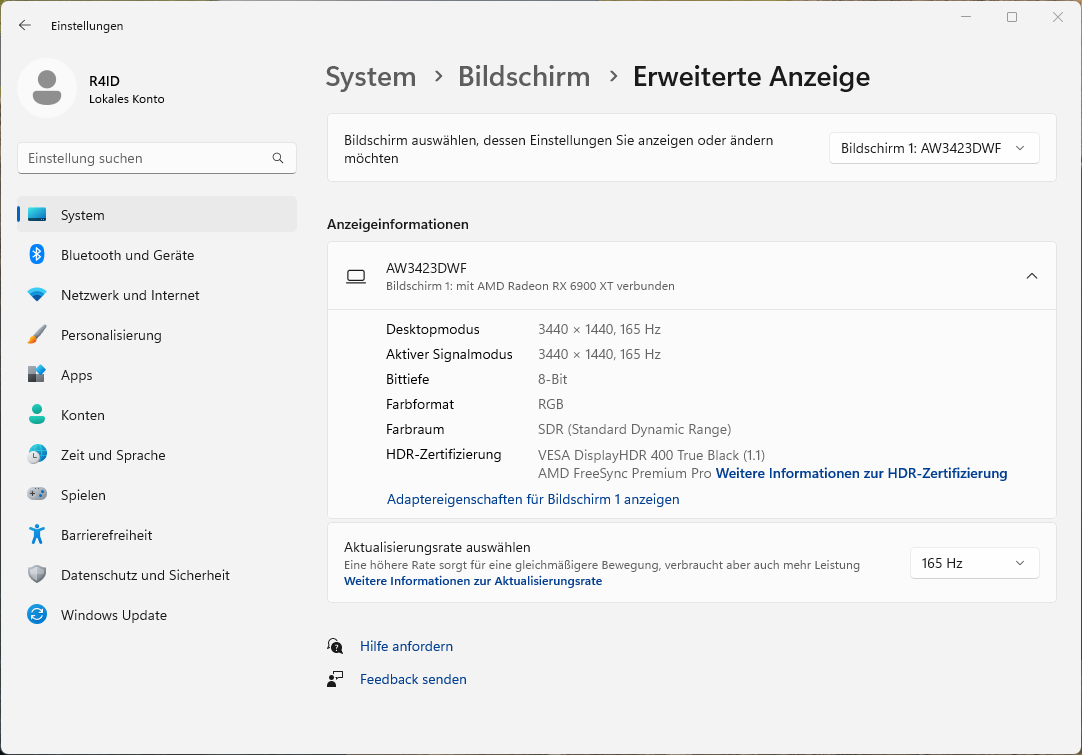This screenshot has width=1082, height=755.
Task: Open the 165 Hz refresh rate dropdown
Action: point(973,563)
